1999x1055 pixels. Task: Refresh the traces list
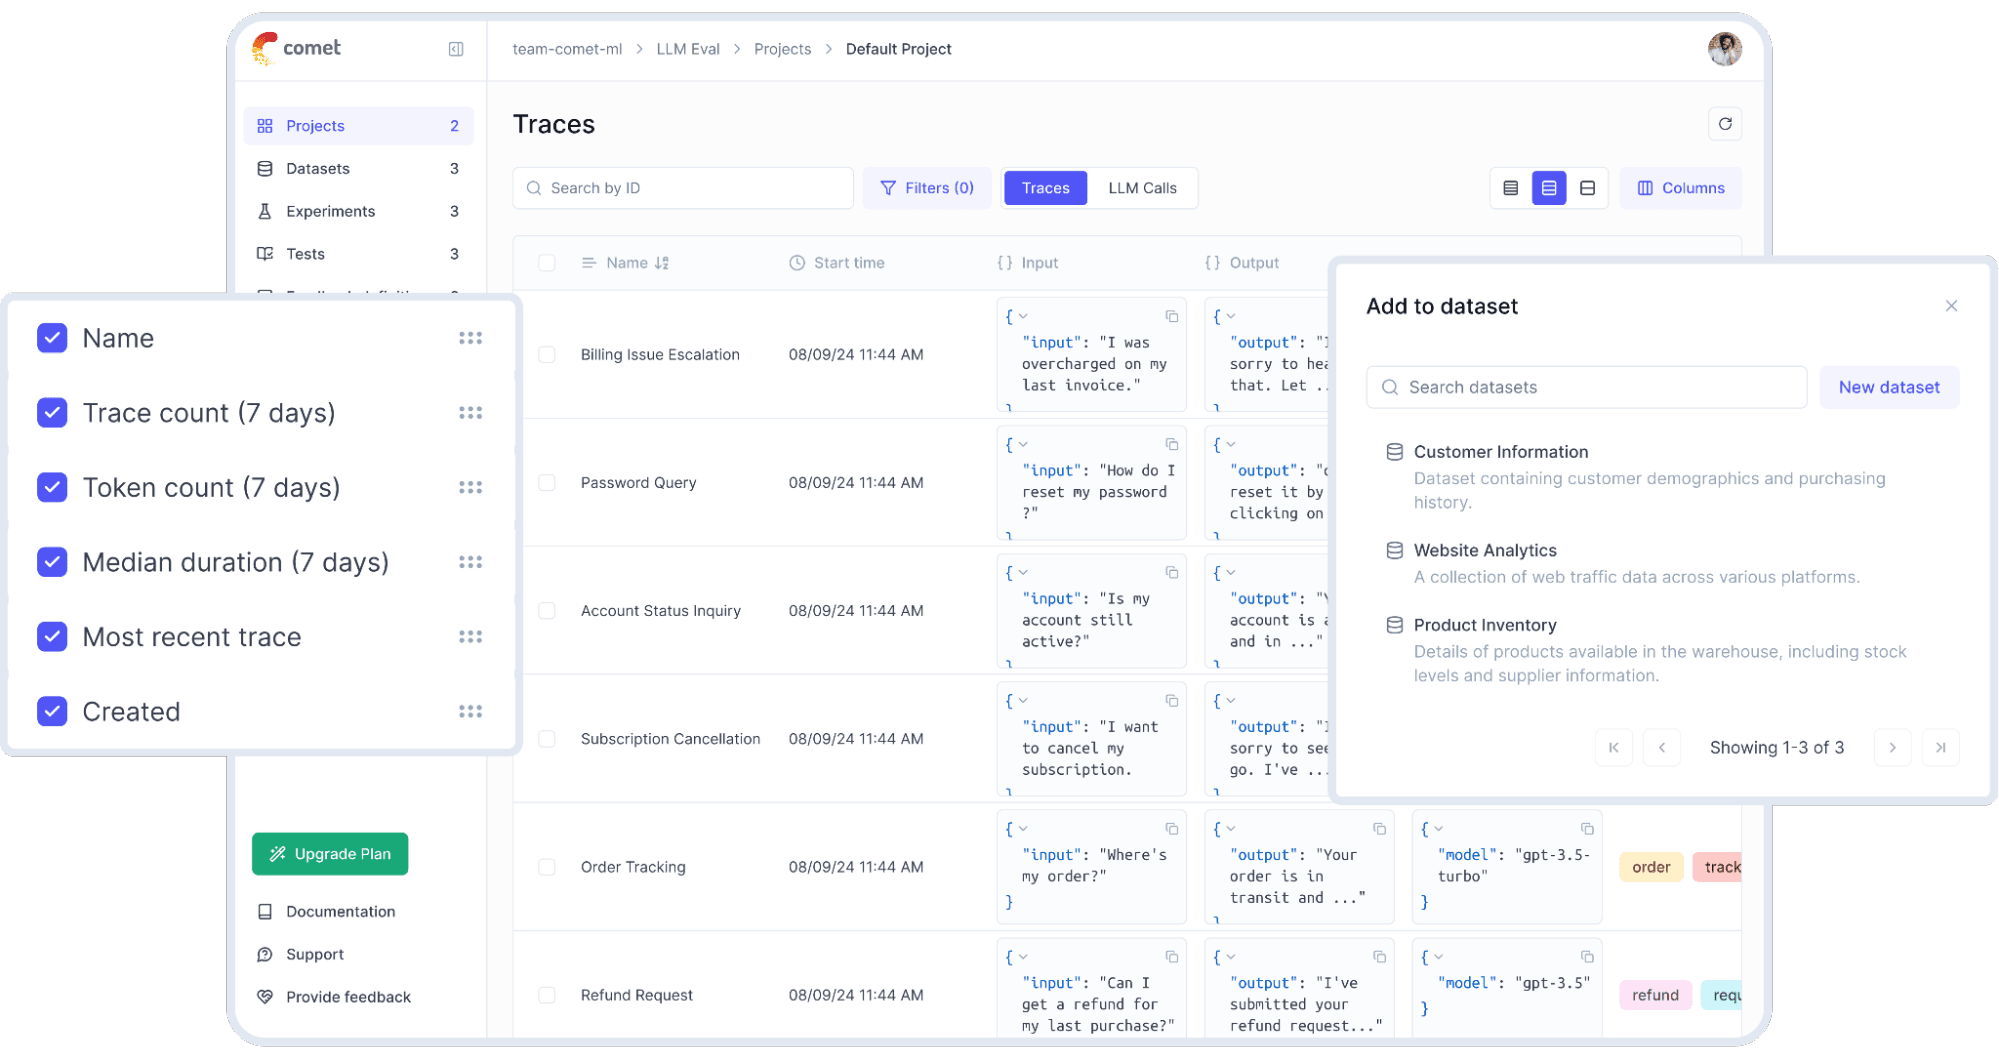(1724, 124)
